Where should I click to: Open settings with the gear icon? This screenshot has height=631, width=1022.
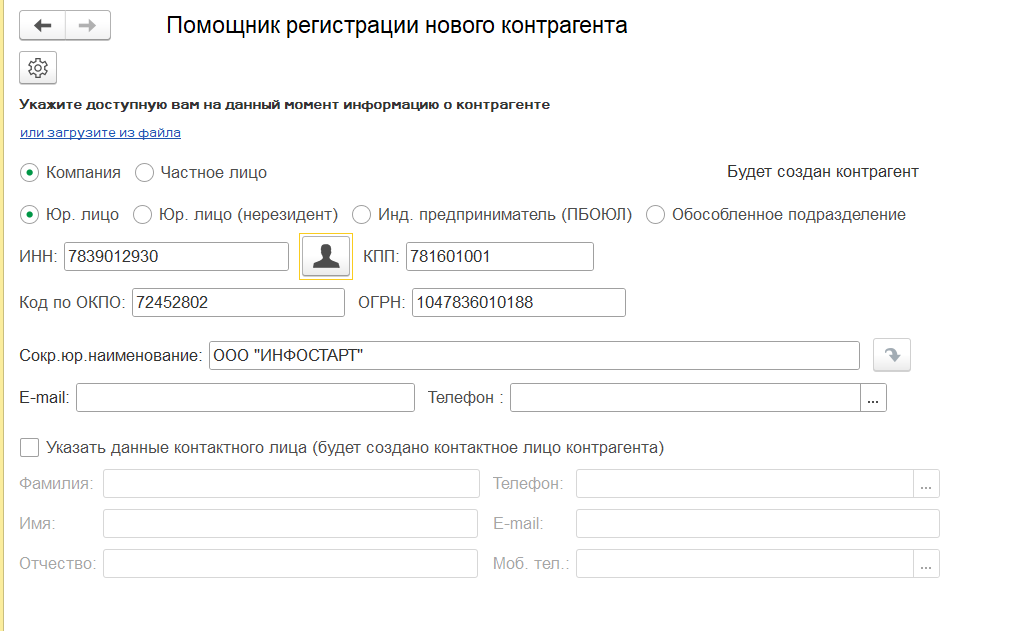click(38, 68)
